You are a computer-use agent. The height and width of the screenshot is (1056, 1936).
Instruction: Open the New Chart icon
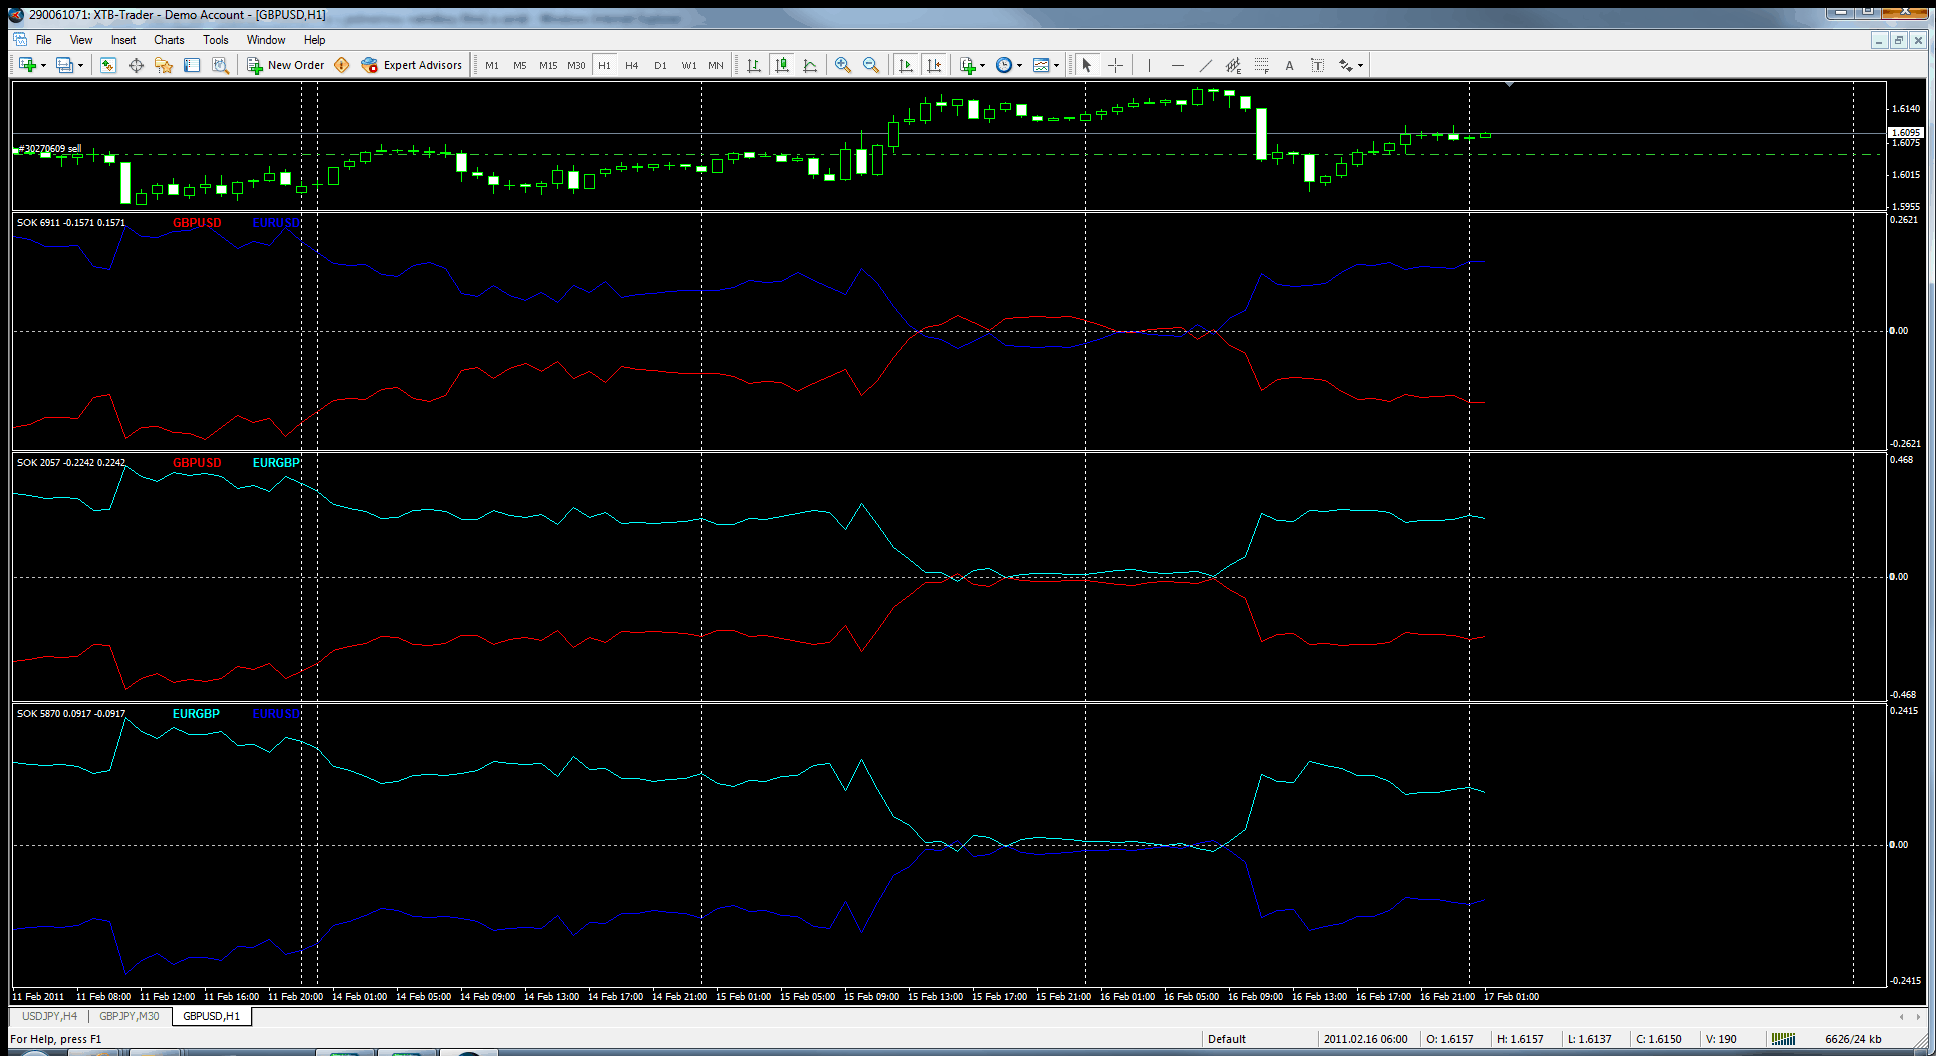27,65
